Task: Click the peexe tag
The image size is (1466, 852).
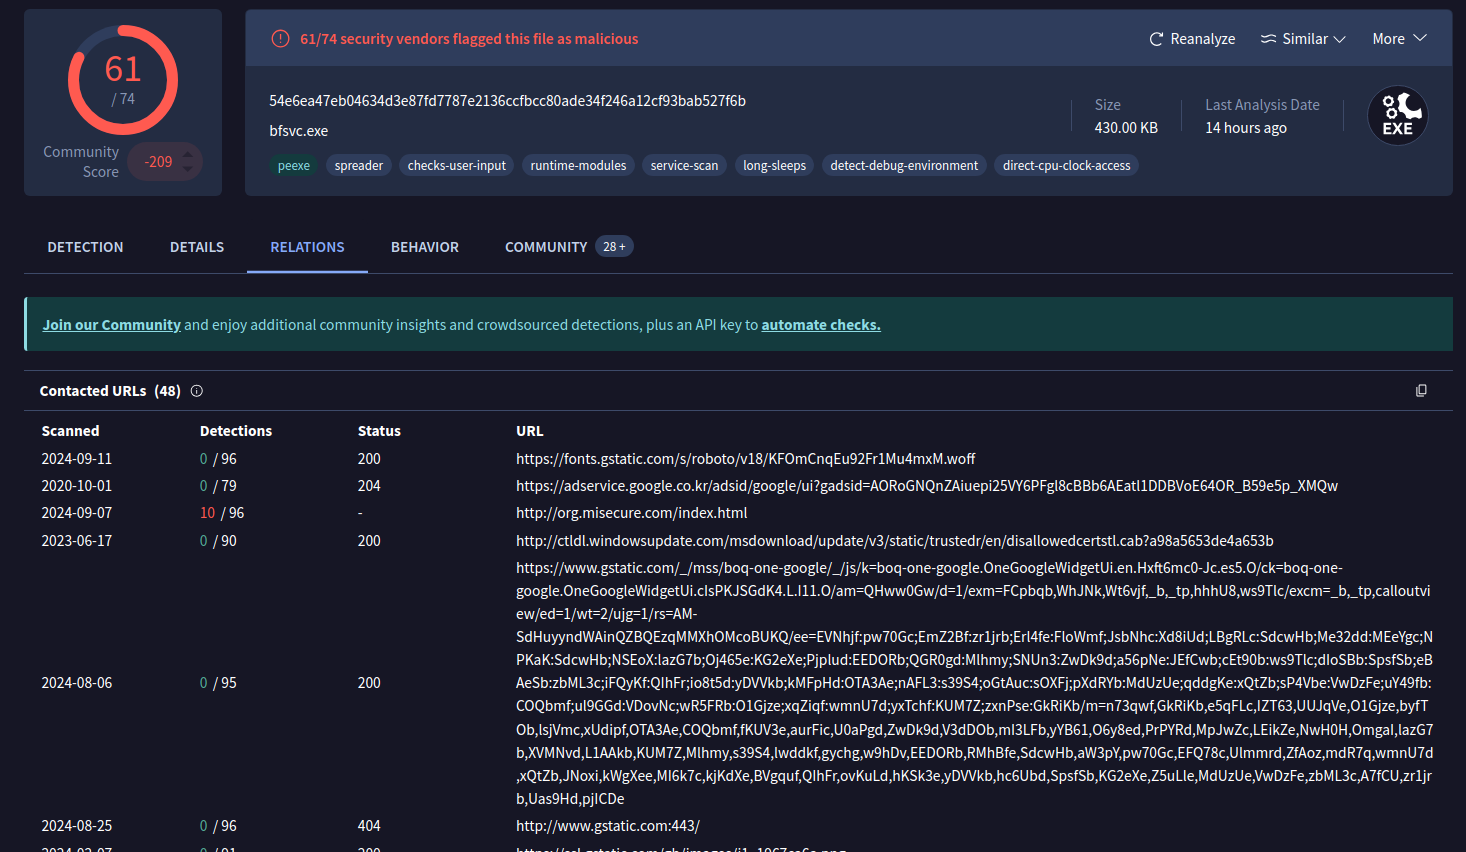Action: pyautogui.click(x=294, y=166)
